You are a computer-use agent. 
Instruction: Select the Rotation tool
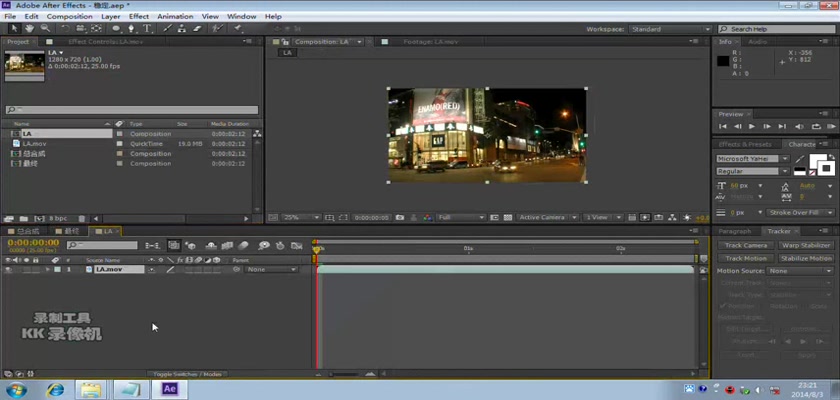(x=65, y=28)
